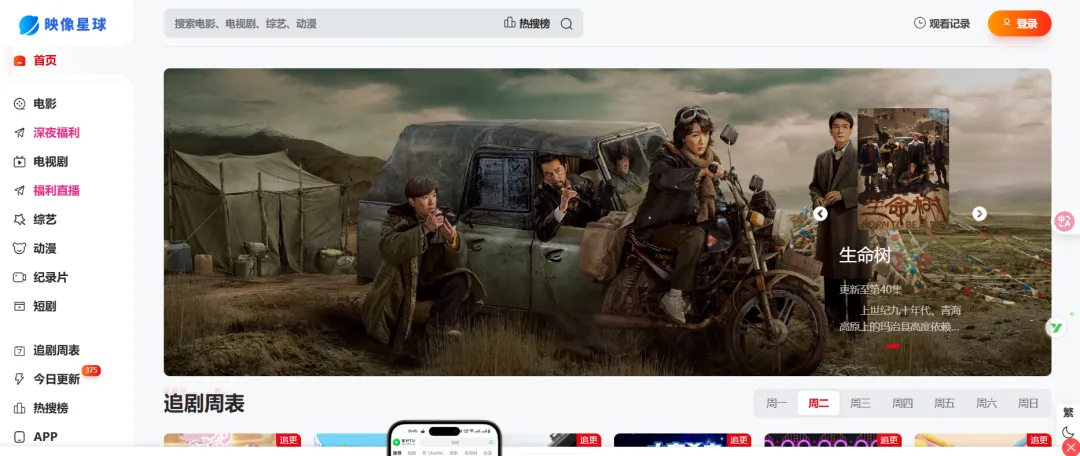Click the 生命树 banner title

(865, 256)
